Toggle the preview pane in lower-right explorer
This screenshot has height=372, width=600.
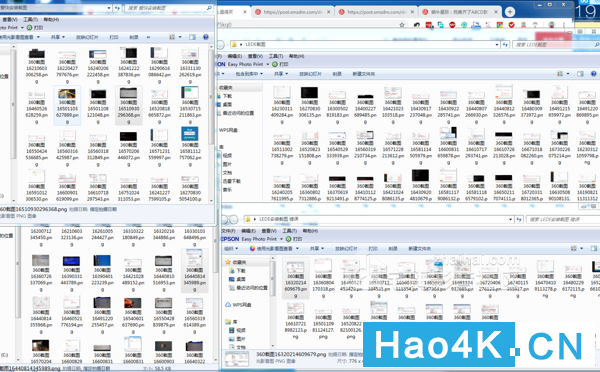coord(594,248)
